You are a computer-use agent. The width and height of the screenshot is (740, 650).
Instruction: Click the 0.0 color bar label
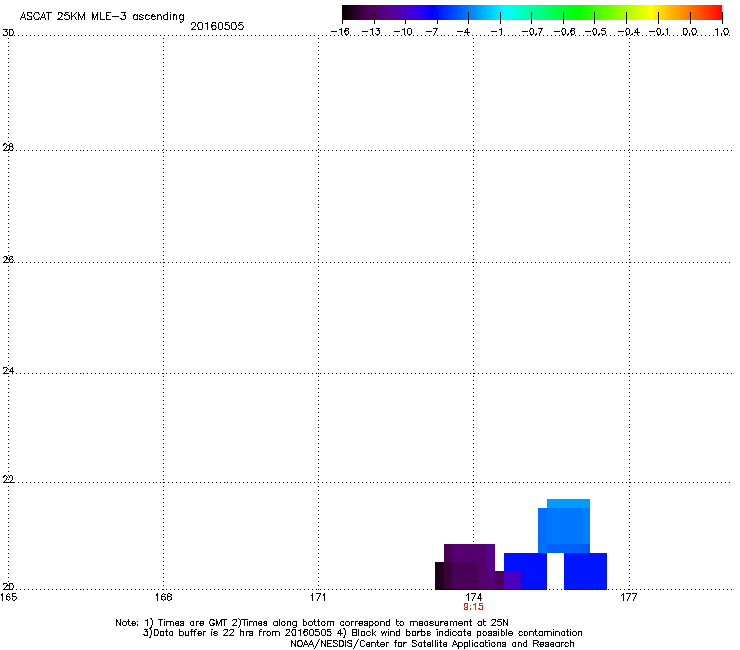pos(690,32)
